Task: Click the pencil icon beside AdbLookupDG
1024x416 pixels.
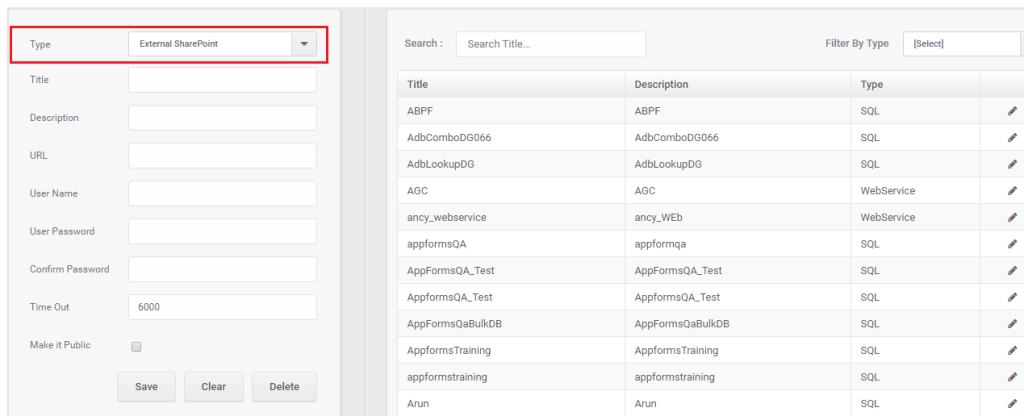Action: [1012, 165]
